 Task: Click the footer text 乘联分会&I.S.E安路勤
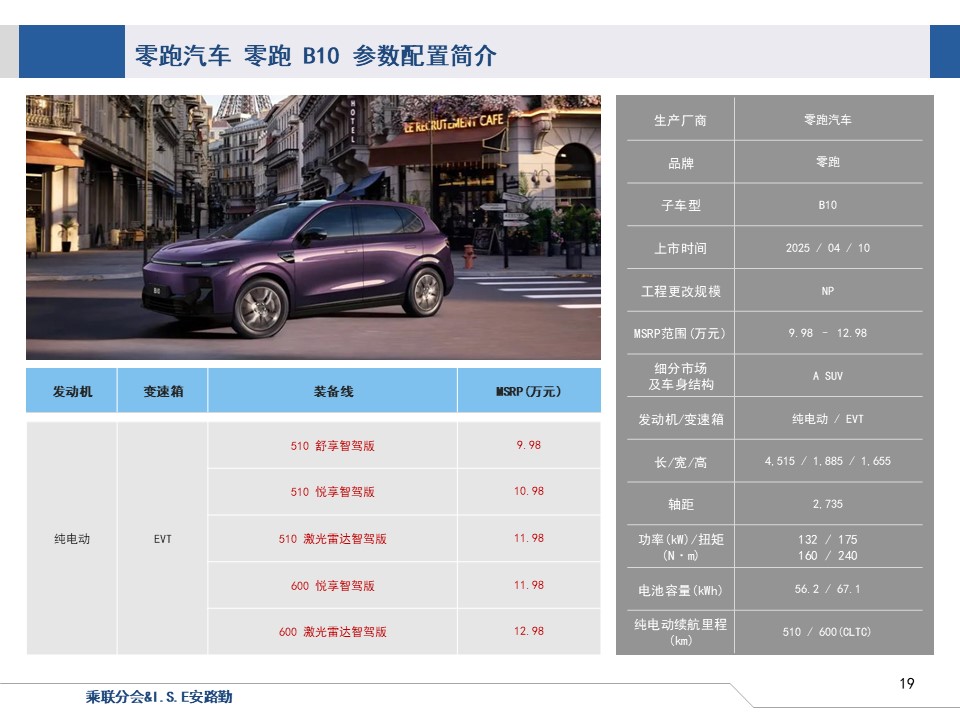click(x=159, y=697)
